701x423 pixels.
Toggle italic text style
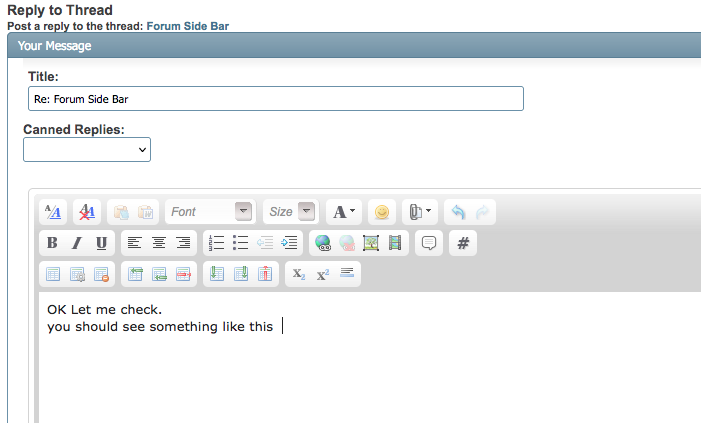(x=76, y=243)
